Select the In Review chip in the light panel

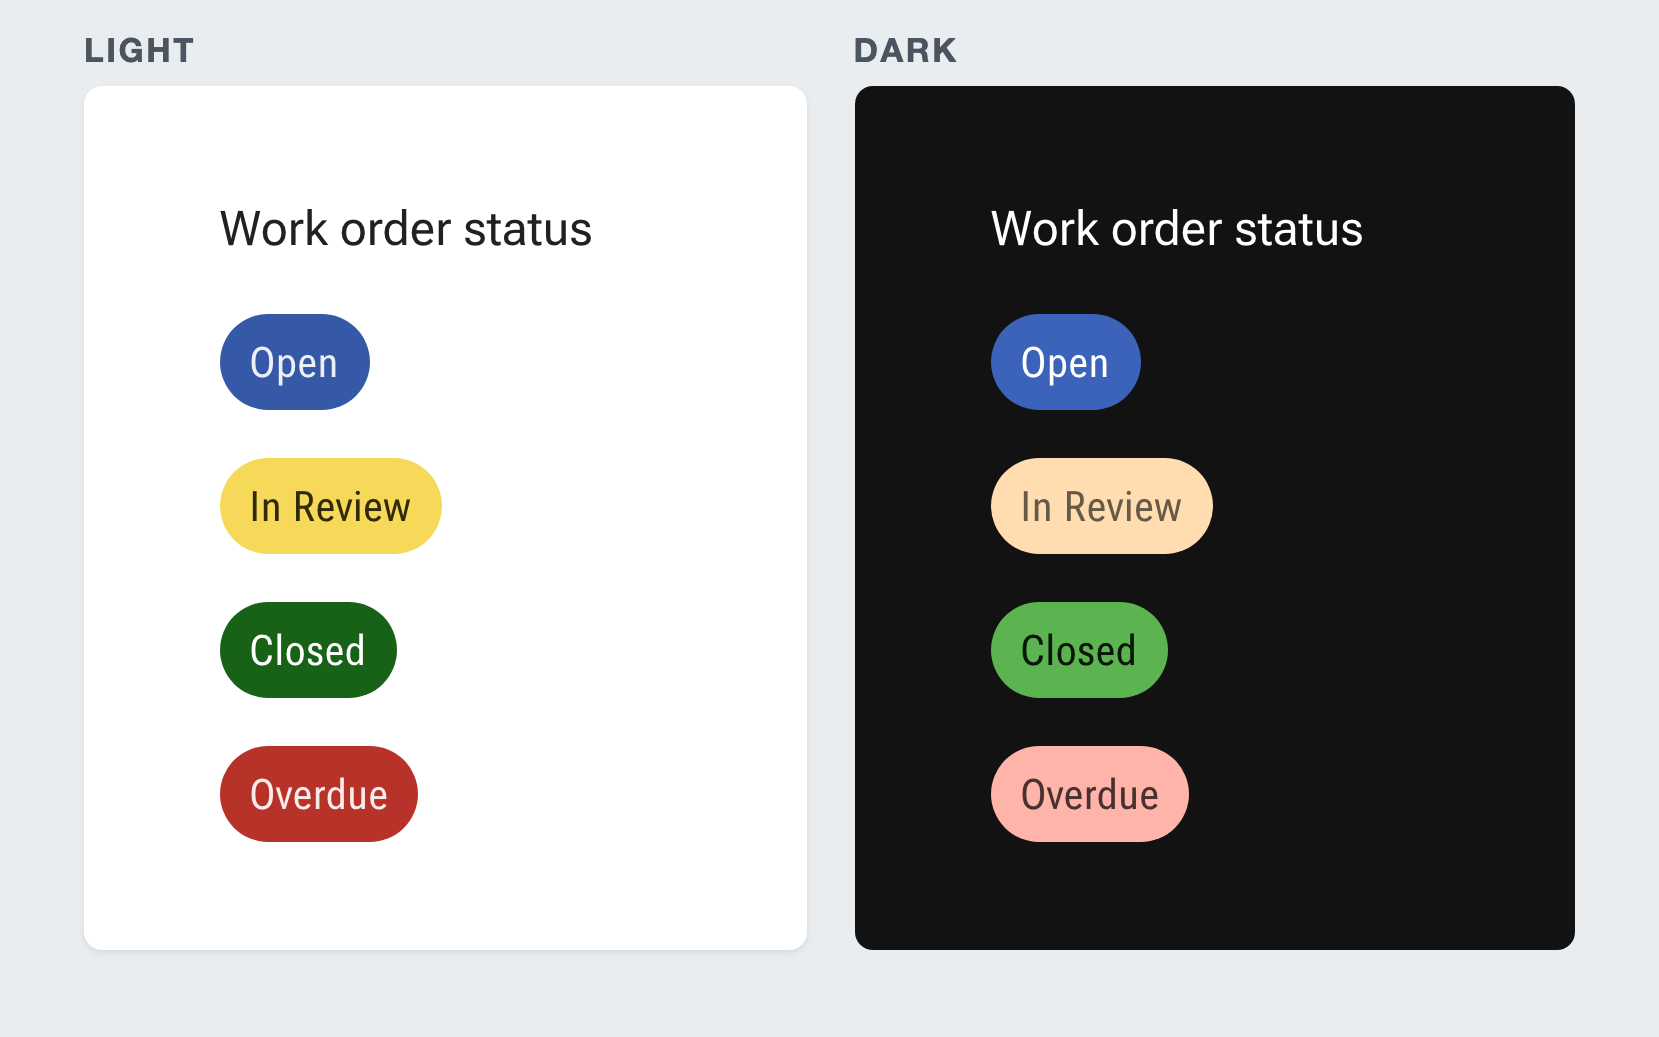(x=330, y=506)
